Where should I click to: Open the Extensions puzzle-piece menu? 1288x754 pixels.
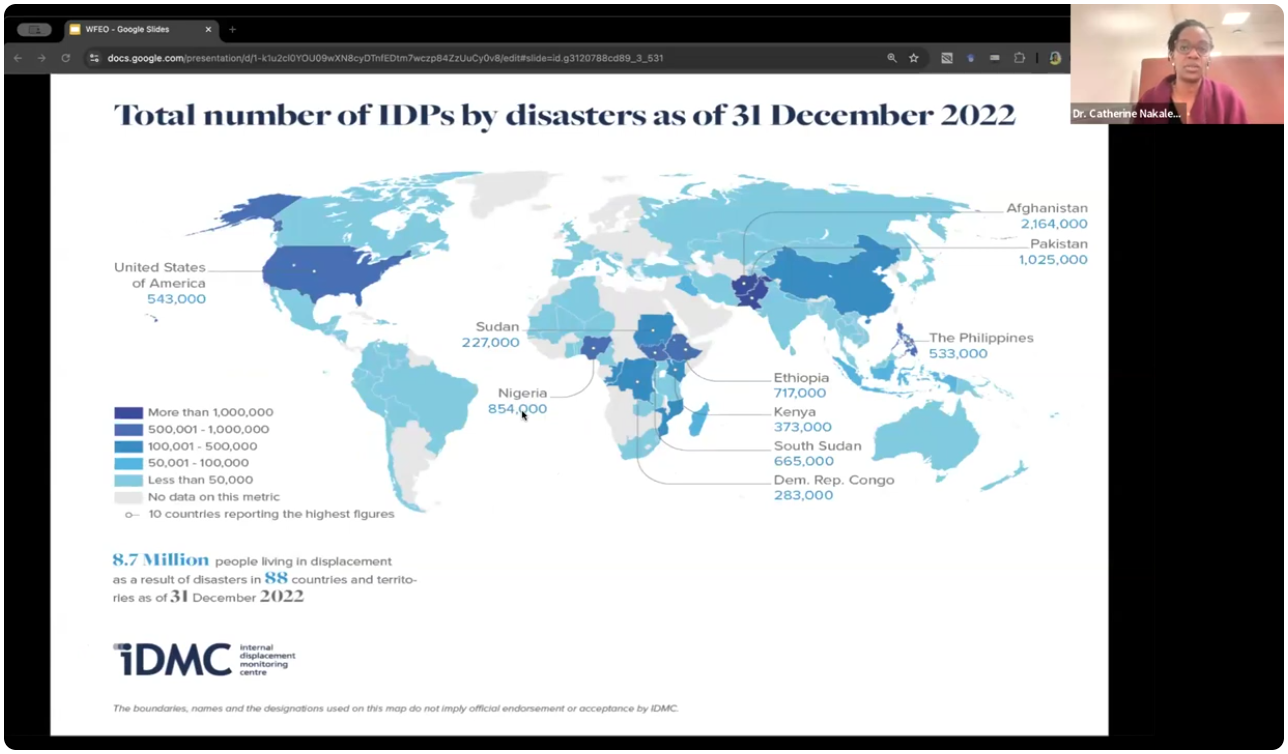pos(1019,58)
